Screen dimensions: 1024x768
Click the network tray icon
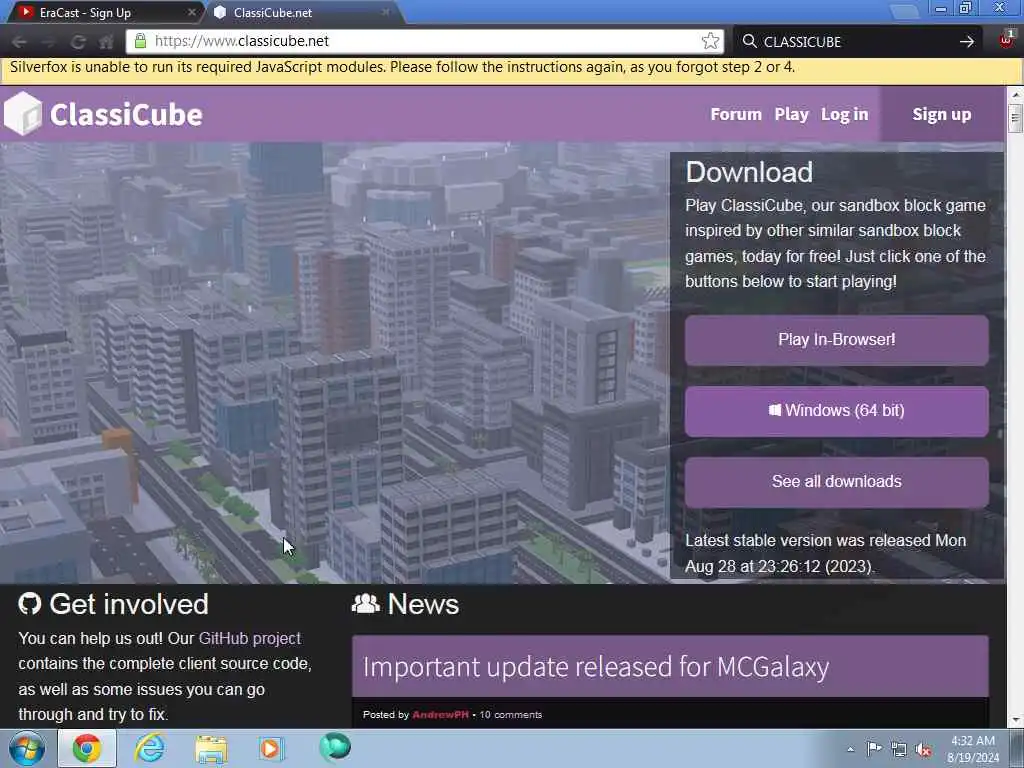[899, 749]
